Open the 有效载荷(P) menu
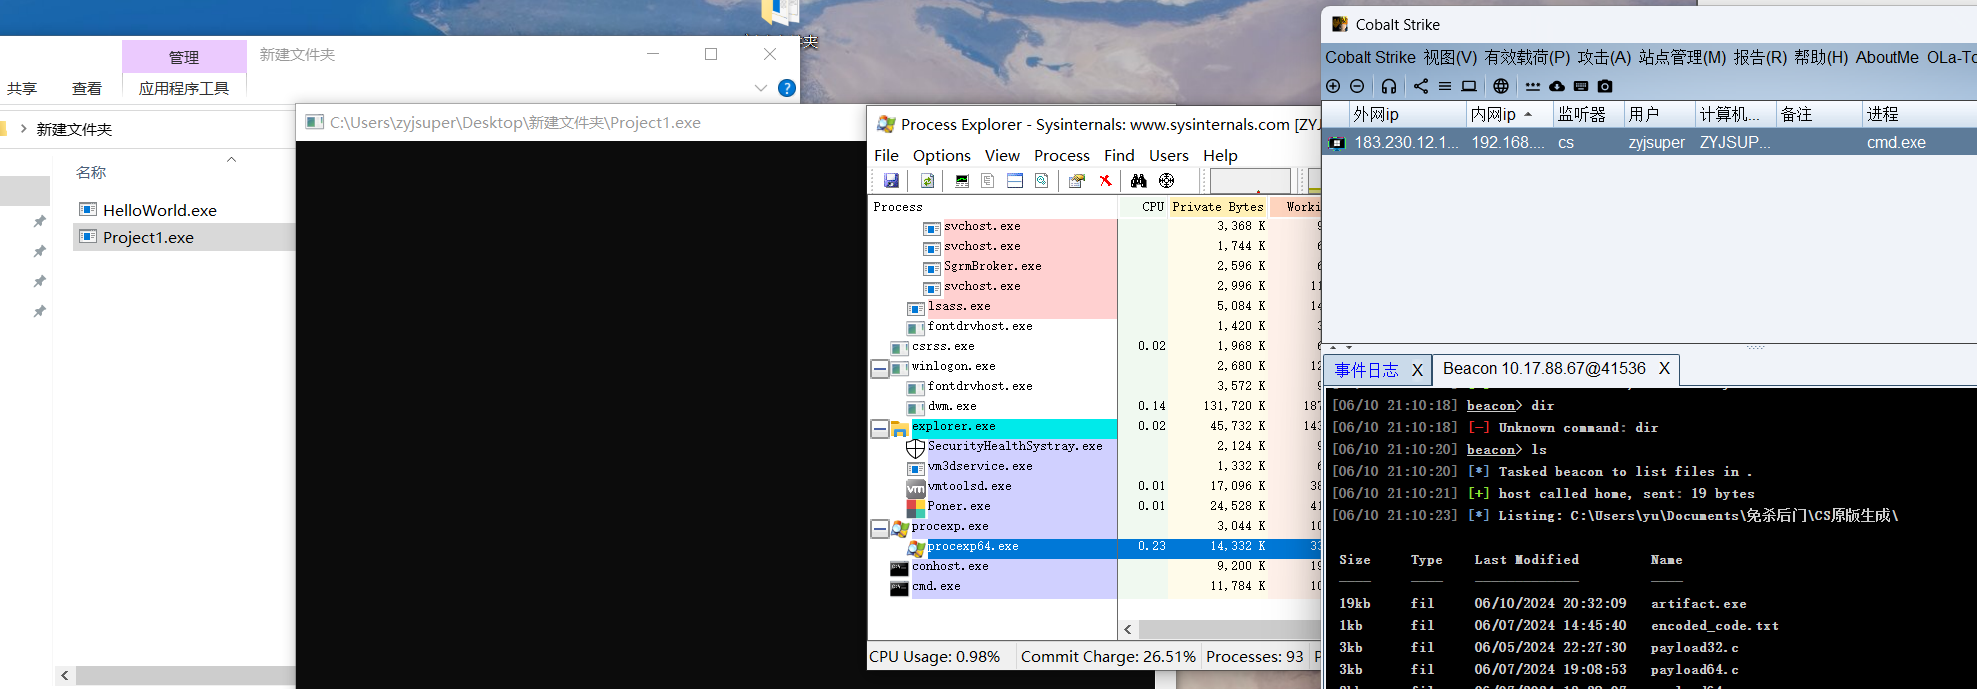Screen dimensions: 1977x689 point(1527,57)
